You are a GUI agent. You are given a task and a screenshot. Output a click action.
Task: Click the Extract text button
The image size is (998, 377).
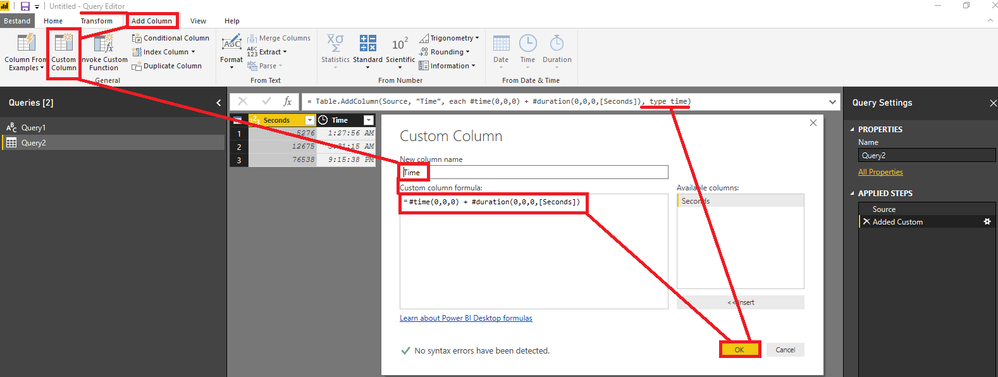tap(267, 52)
